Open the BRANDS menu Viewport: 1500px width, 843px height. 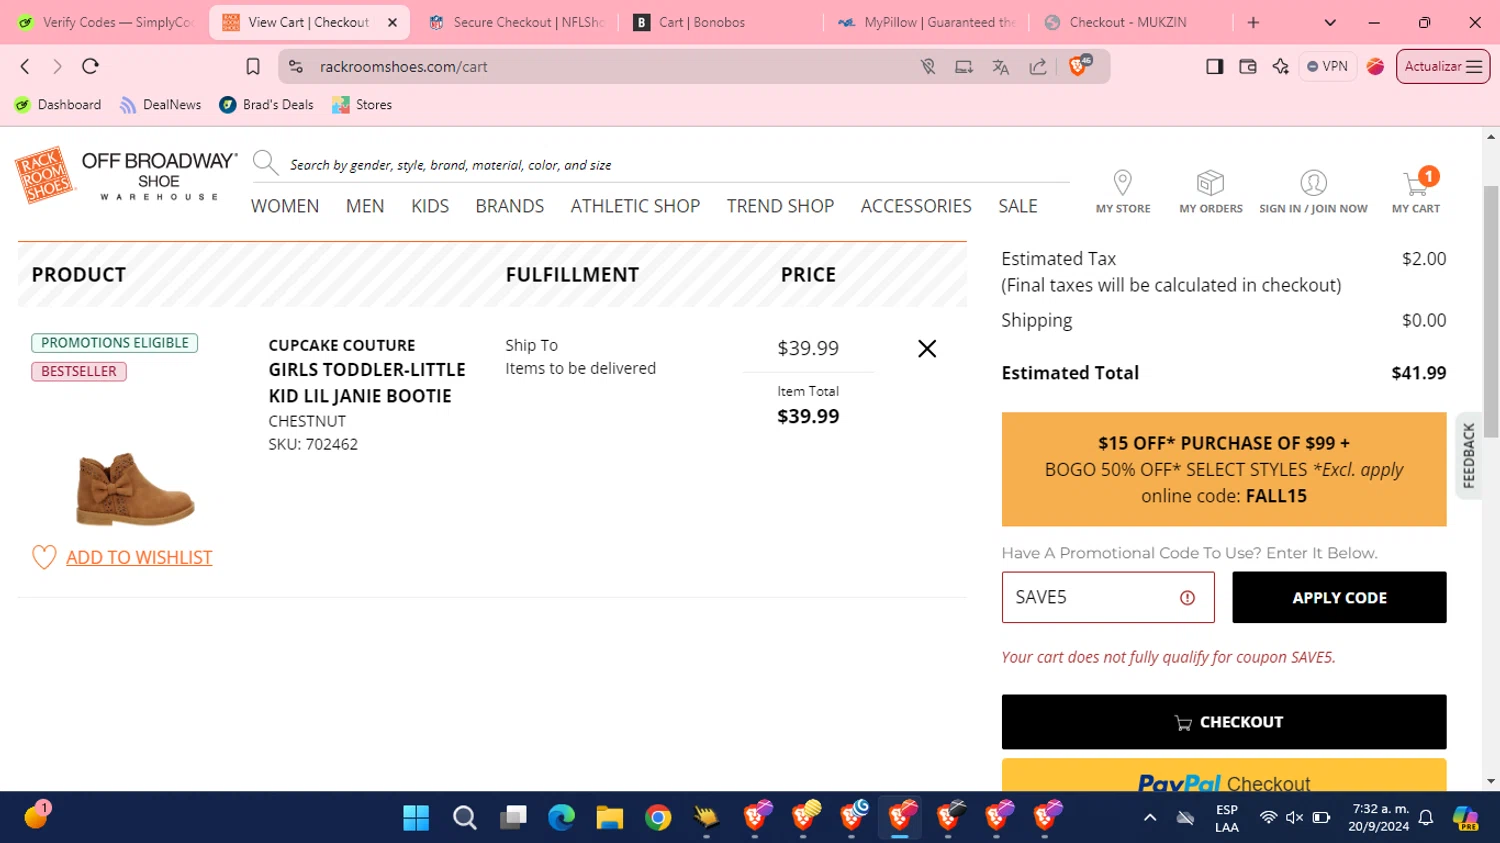[x=510, y=206]
